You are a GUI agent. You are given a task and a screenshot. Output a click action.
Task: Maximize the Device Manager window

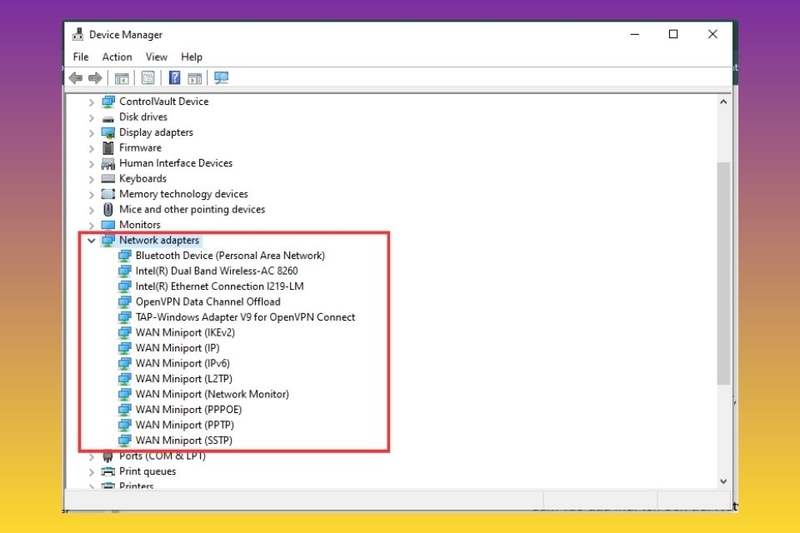(x=673, y=34)
